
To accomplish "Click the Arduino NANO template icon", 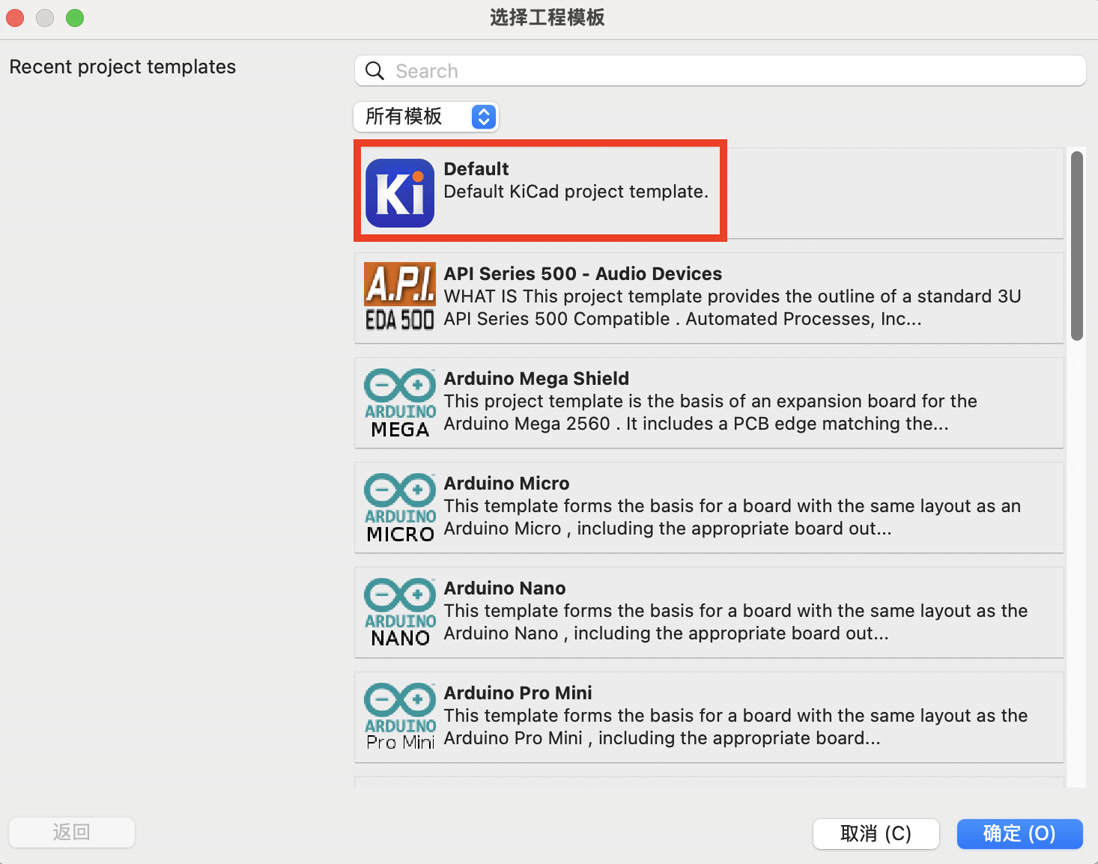I will tap(400, 612).
